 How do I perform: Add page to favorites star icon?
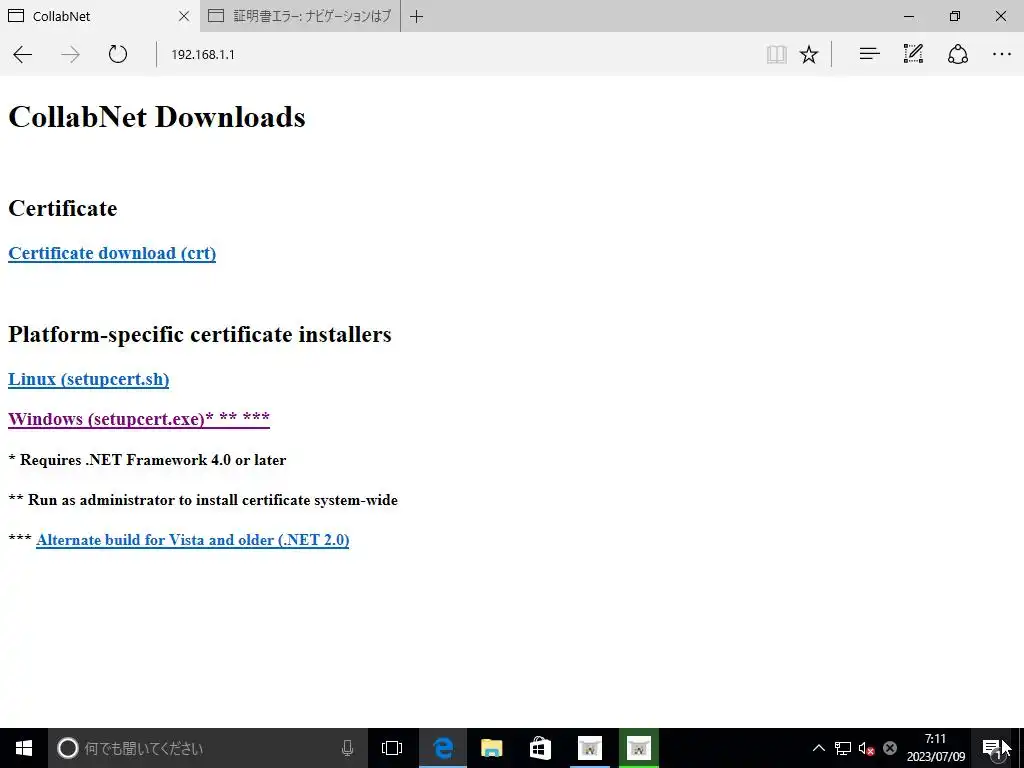[x=808, y=54]
